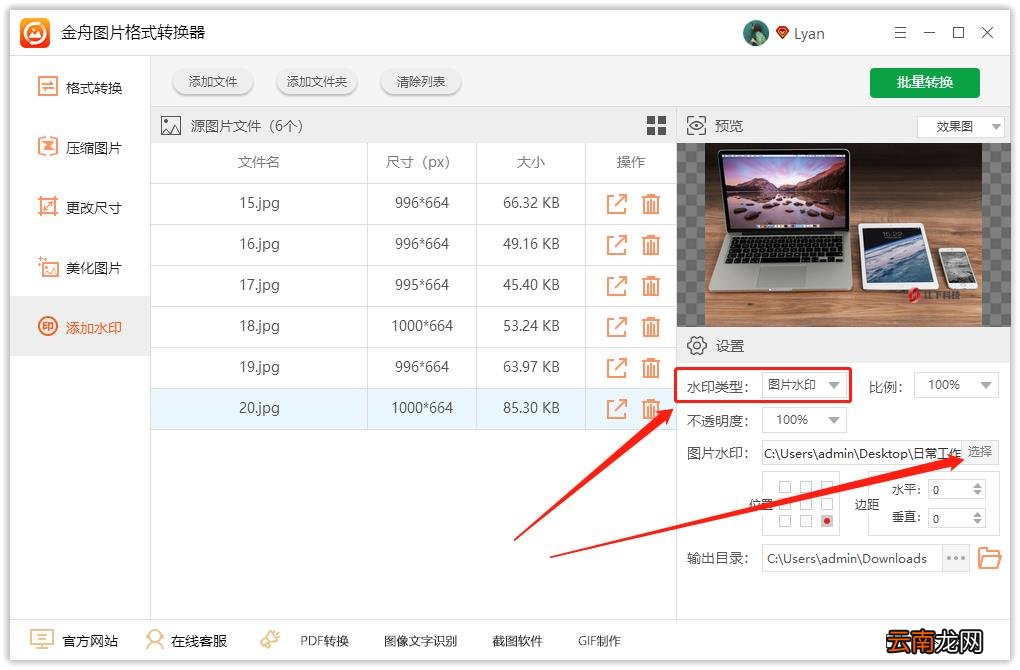The image size is (1020, 670).
Task: Open the export icon for 20.jpg
Action: tap(617, 409)
